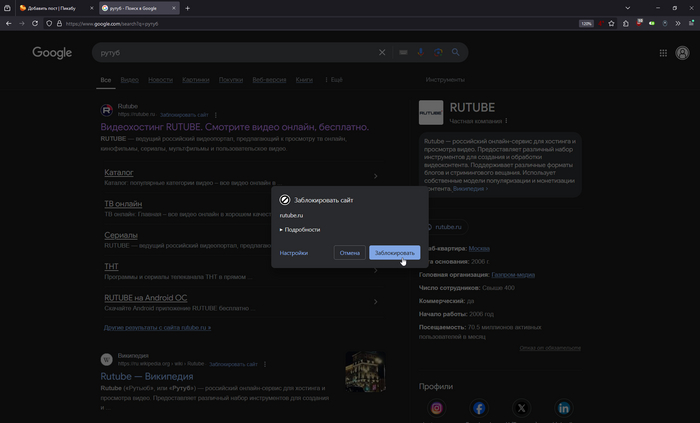Viewport: 700px width, 423px height.
Task: Open the red number extension icon
Action: 601,23
